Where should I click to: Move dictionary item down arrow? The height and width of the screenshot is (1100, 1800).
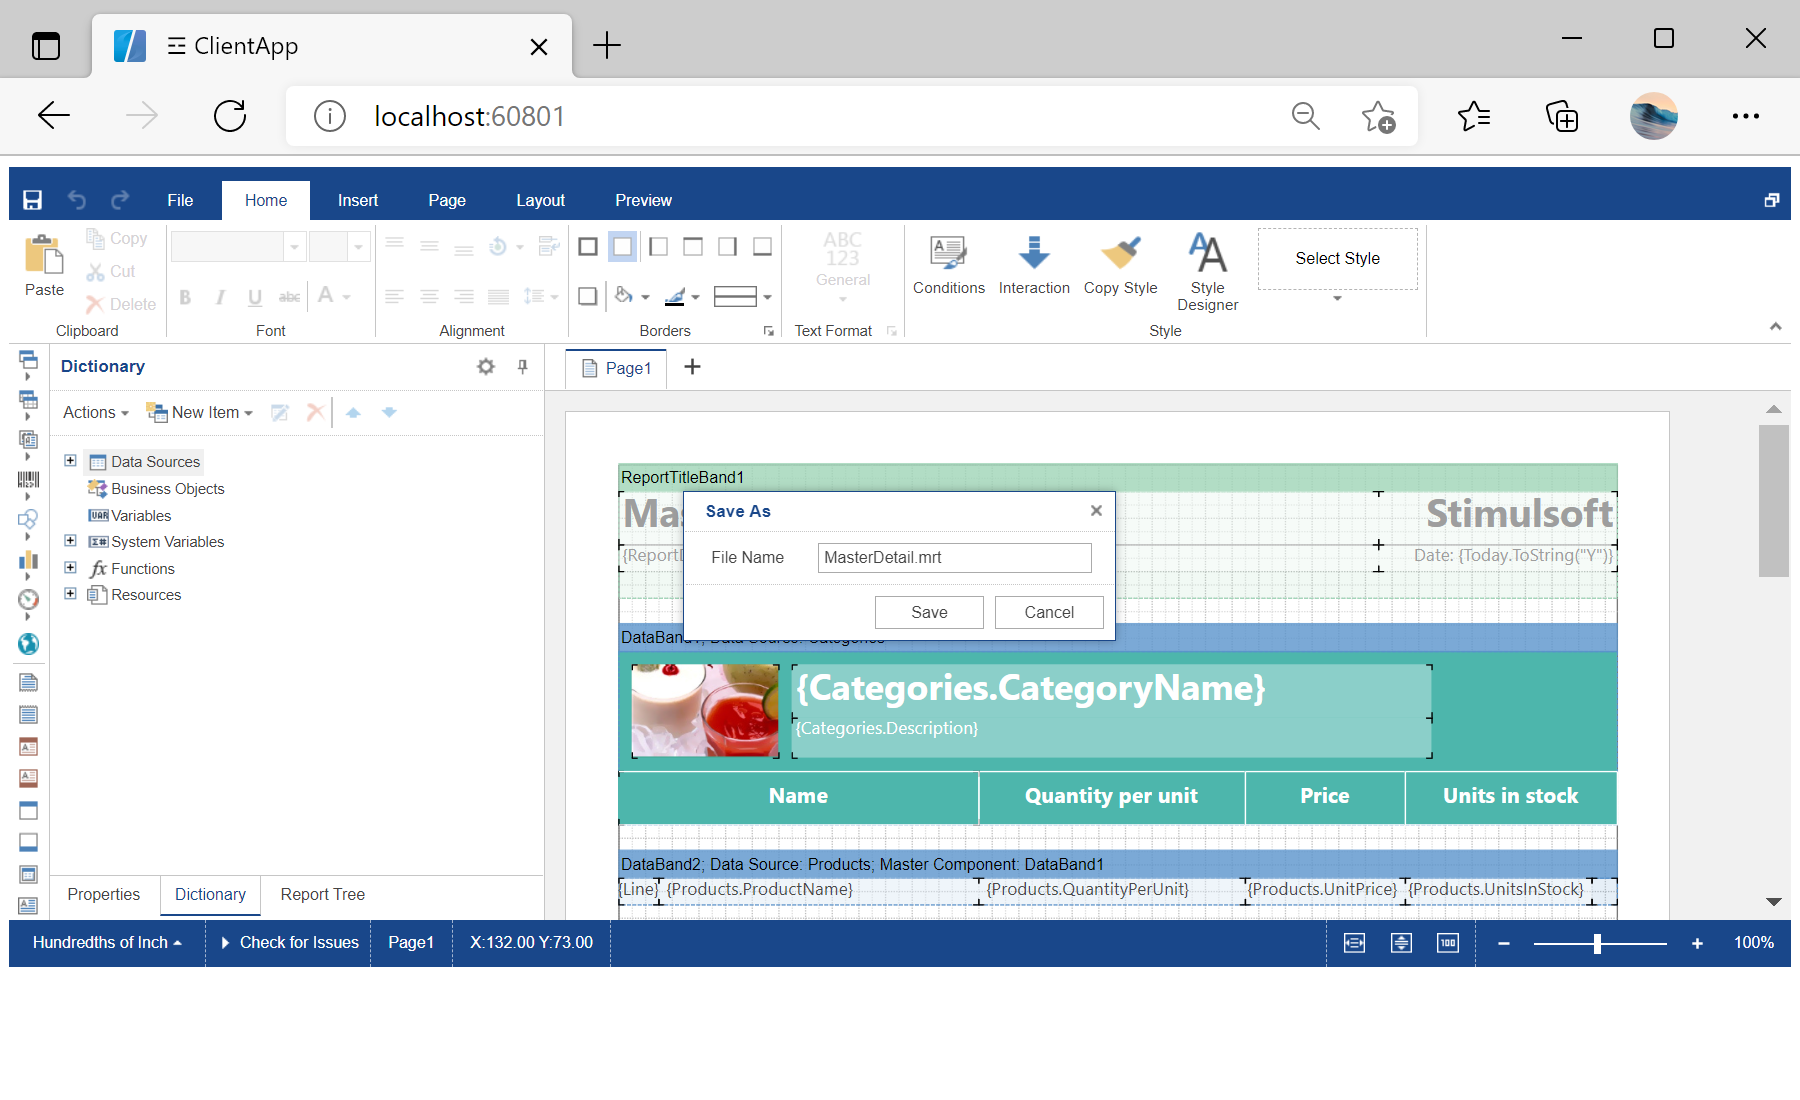coord(389,412)
